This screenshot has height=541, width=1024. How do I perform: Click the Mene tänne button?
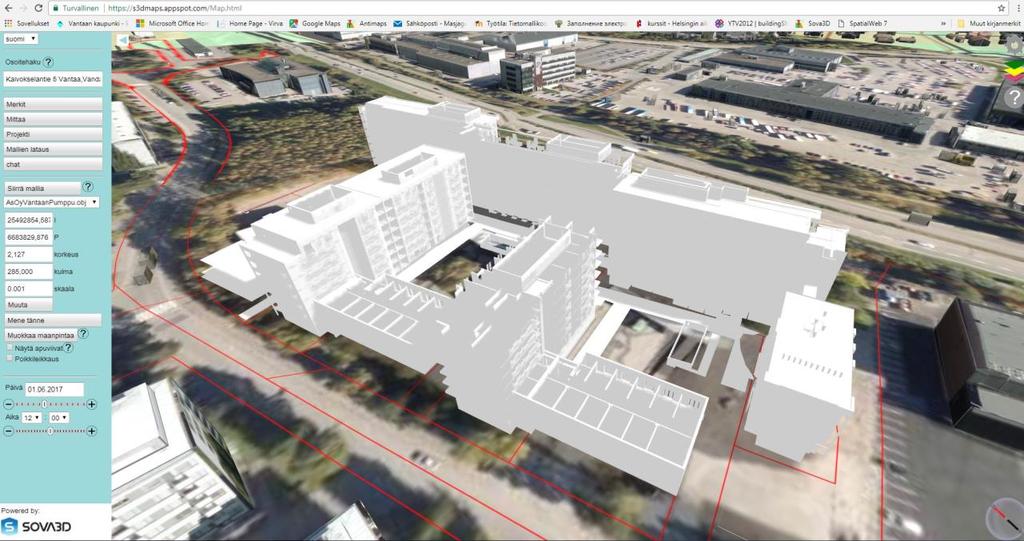coord(53,320)
